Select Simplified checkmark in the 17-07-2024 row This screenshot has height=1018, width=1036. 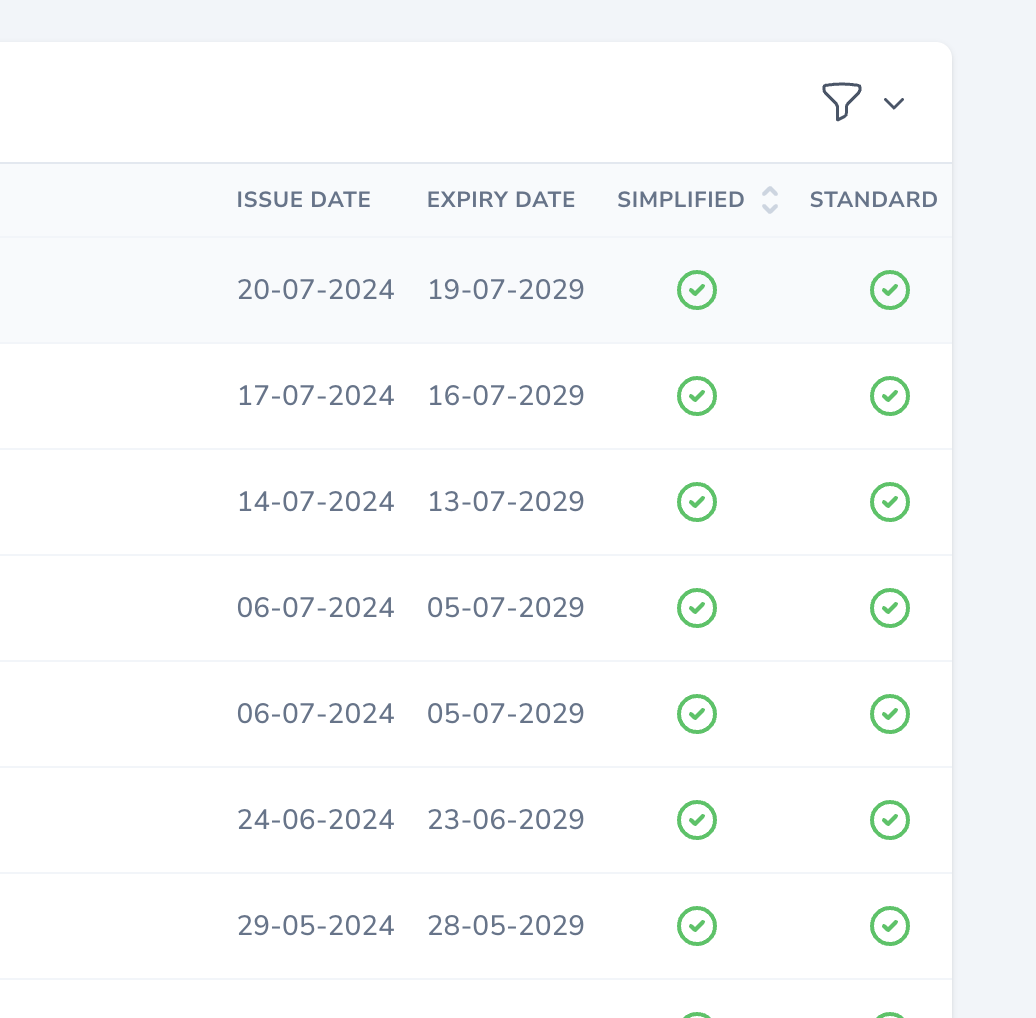pos(697,396)
